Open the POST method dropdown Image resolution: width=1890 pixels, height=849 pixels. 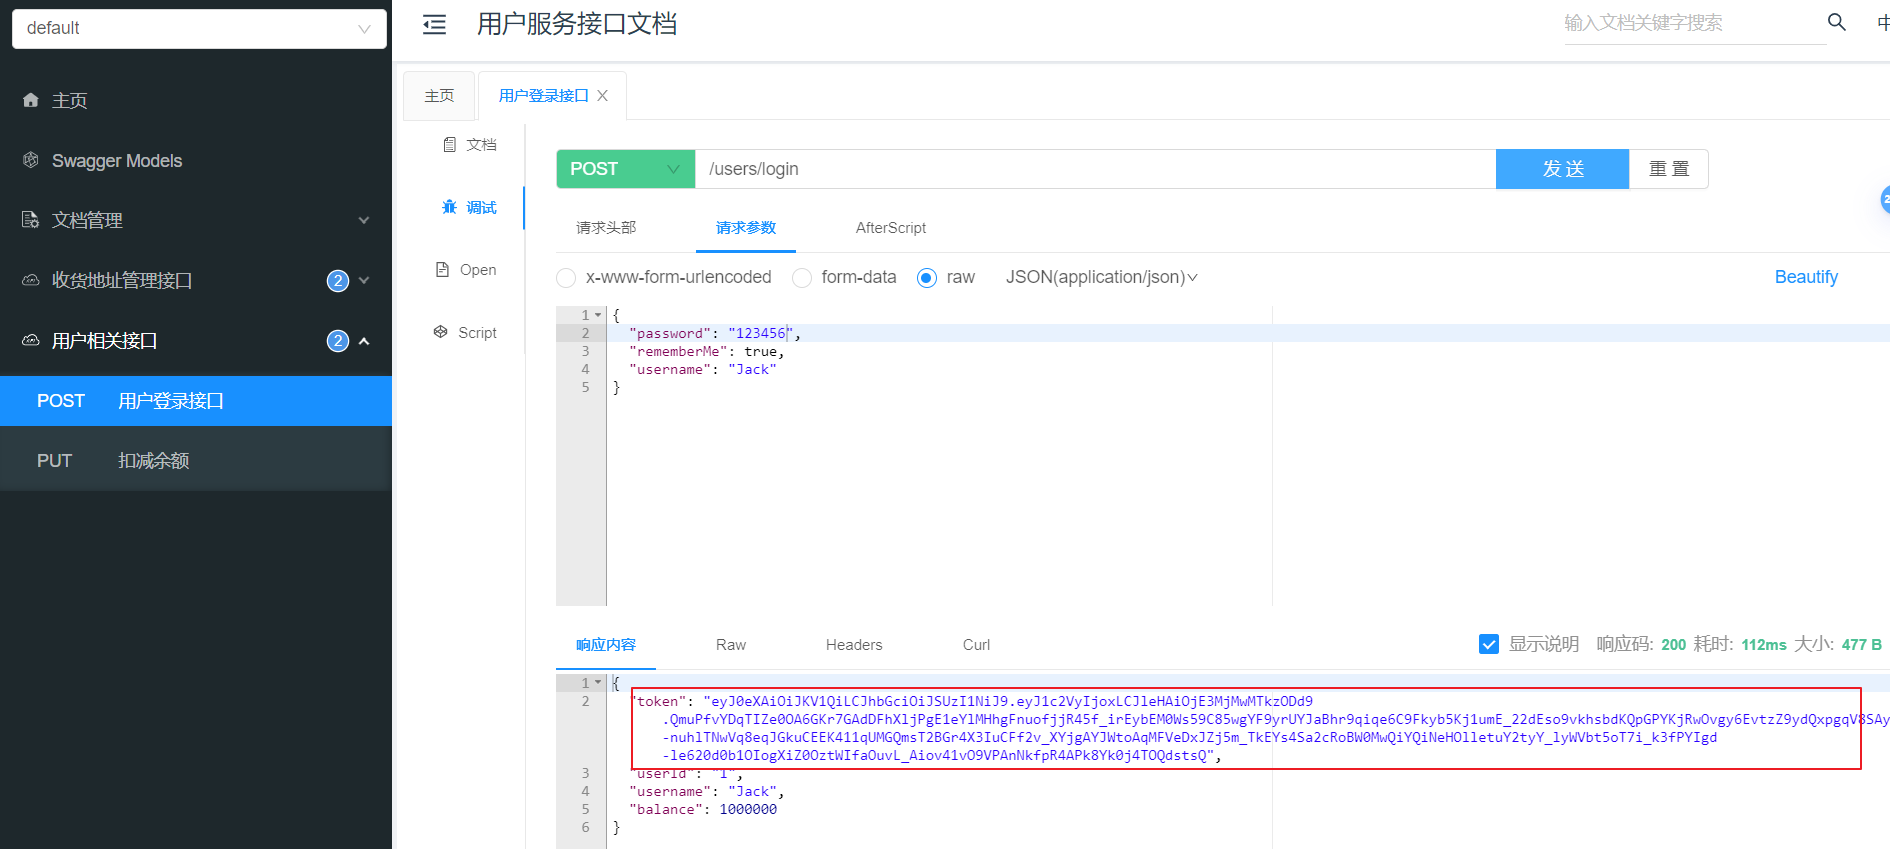(x=625, y=169)
